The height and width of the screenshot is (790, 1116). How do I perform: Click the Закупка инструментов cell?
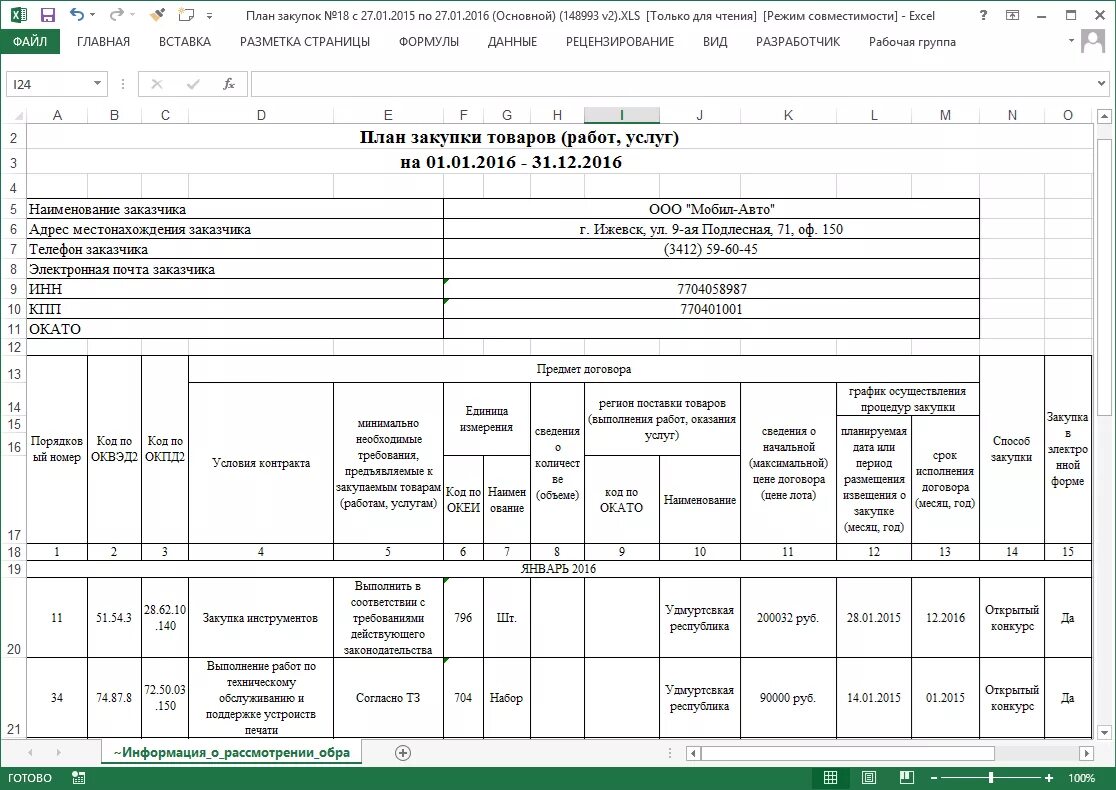pos(260,618)
